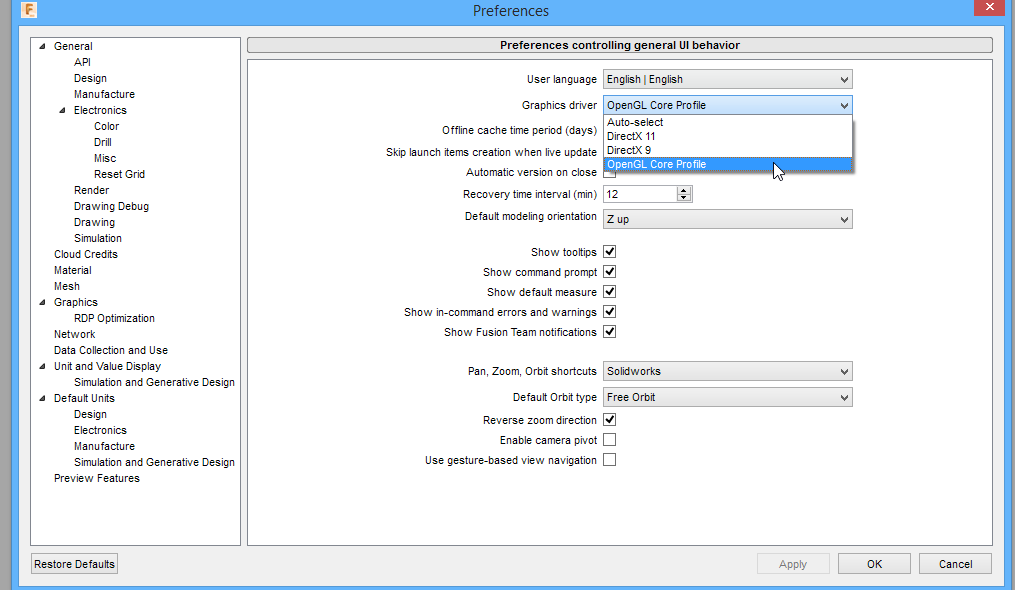The height and width of the screenshot is (590, 1015).
Task: Open the User language dropdown
Action: click(728, 79)
